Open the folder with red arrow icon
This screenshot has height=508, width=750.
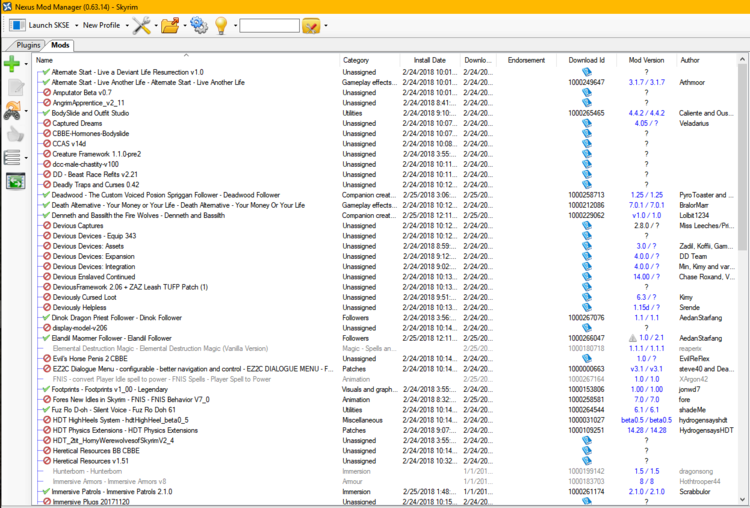pos(170,25)
